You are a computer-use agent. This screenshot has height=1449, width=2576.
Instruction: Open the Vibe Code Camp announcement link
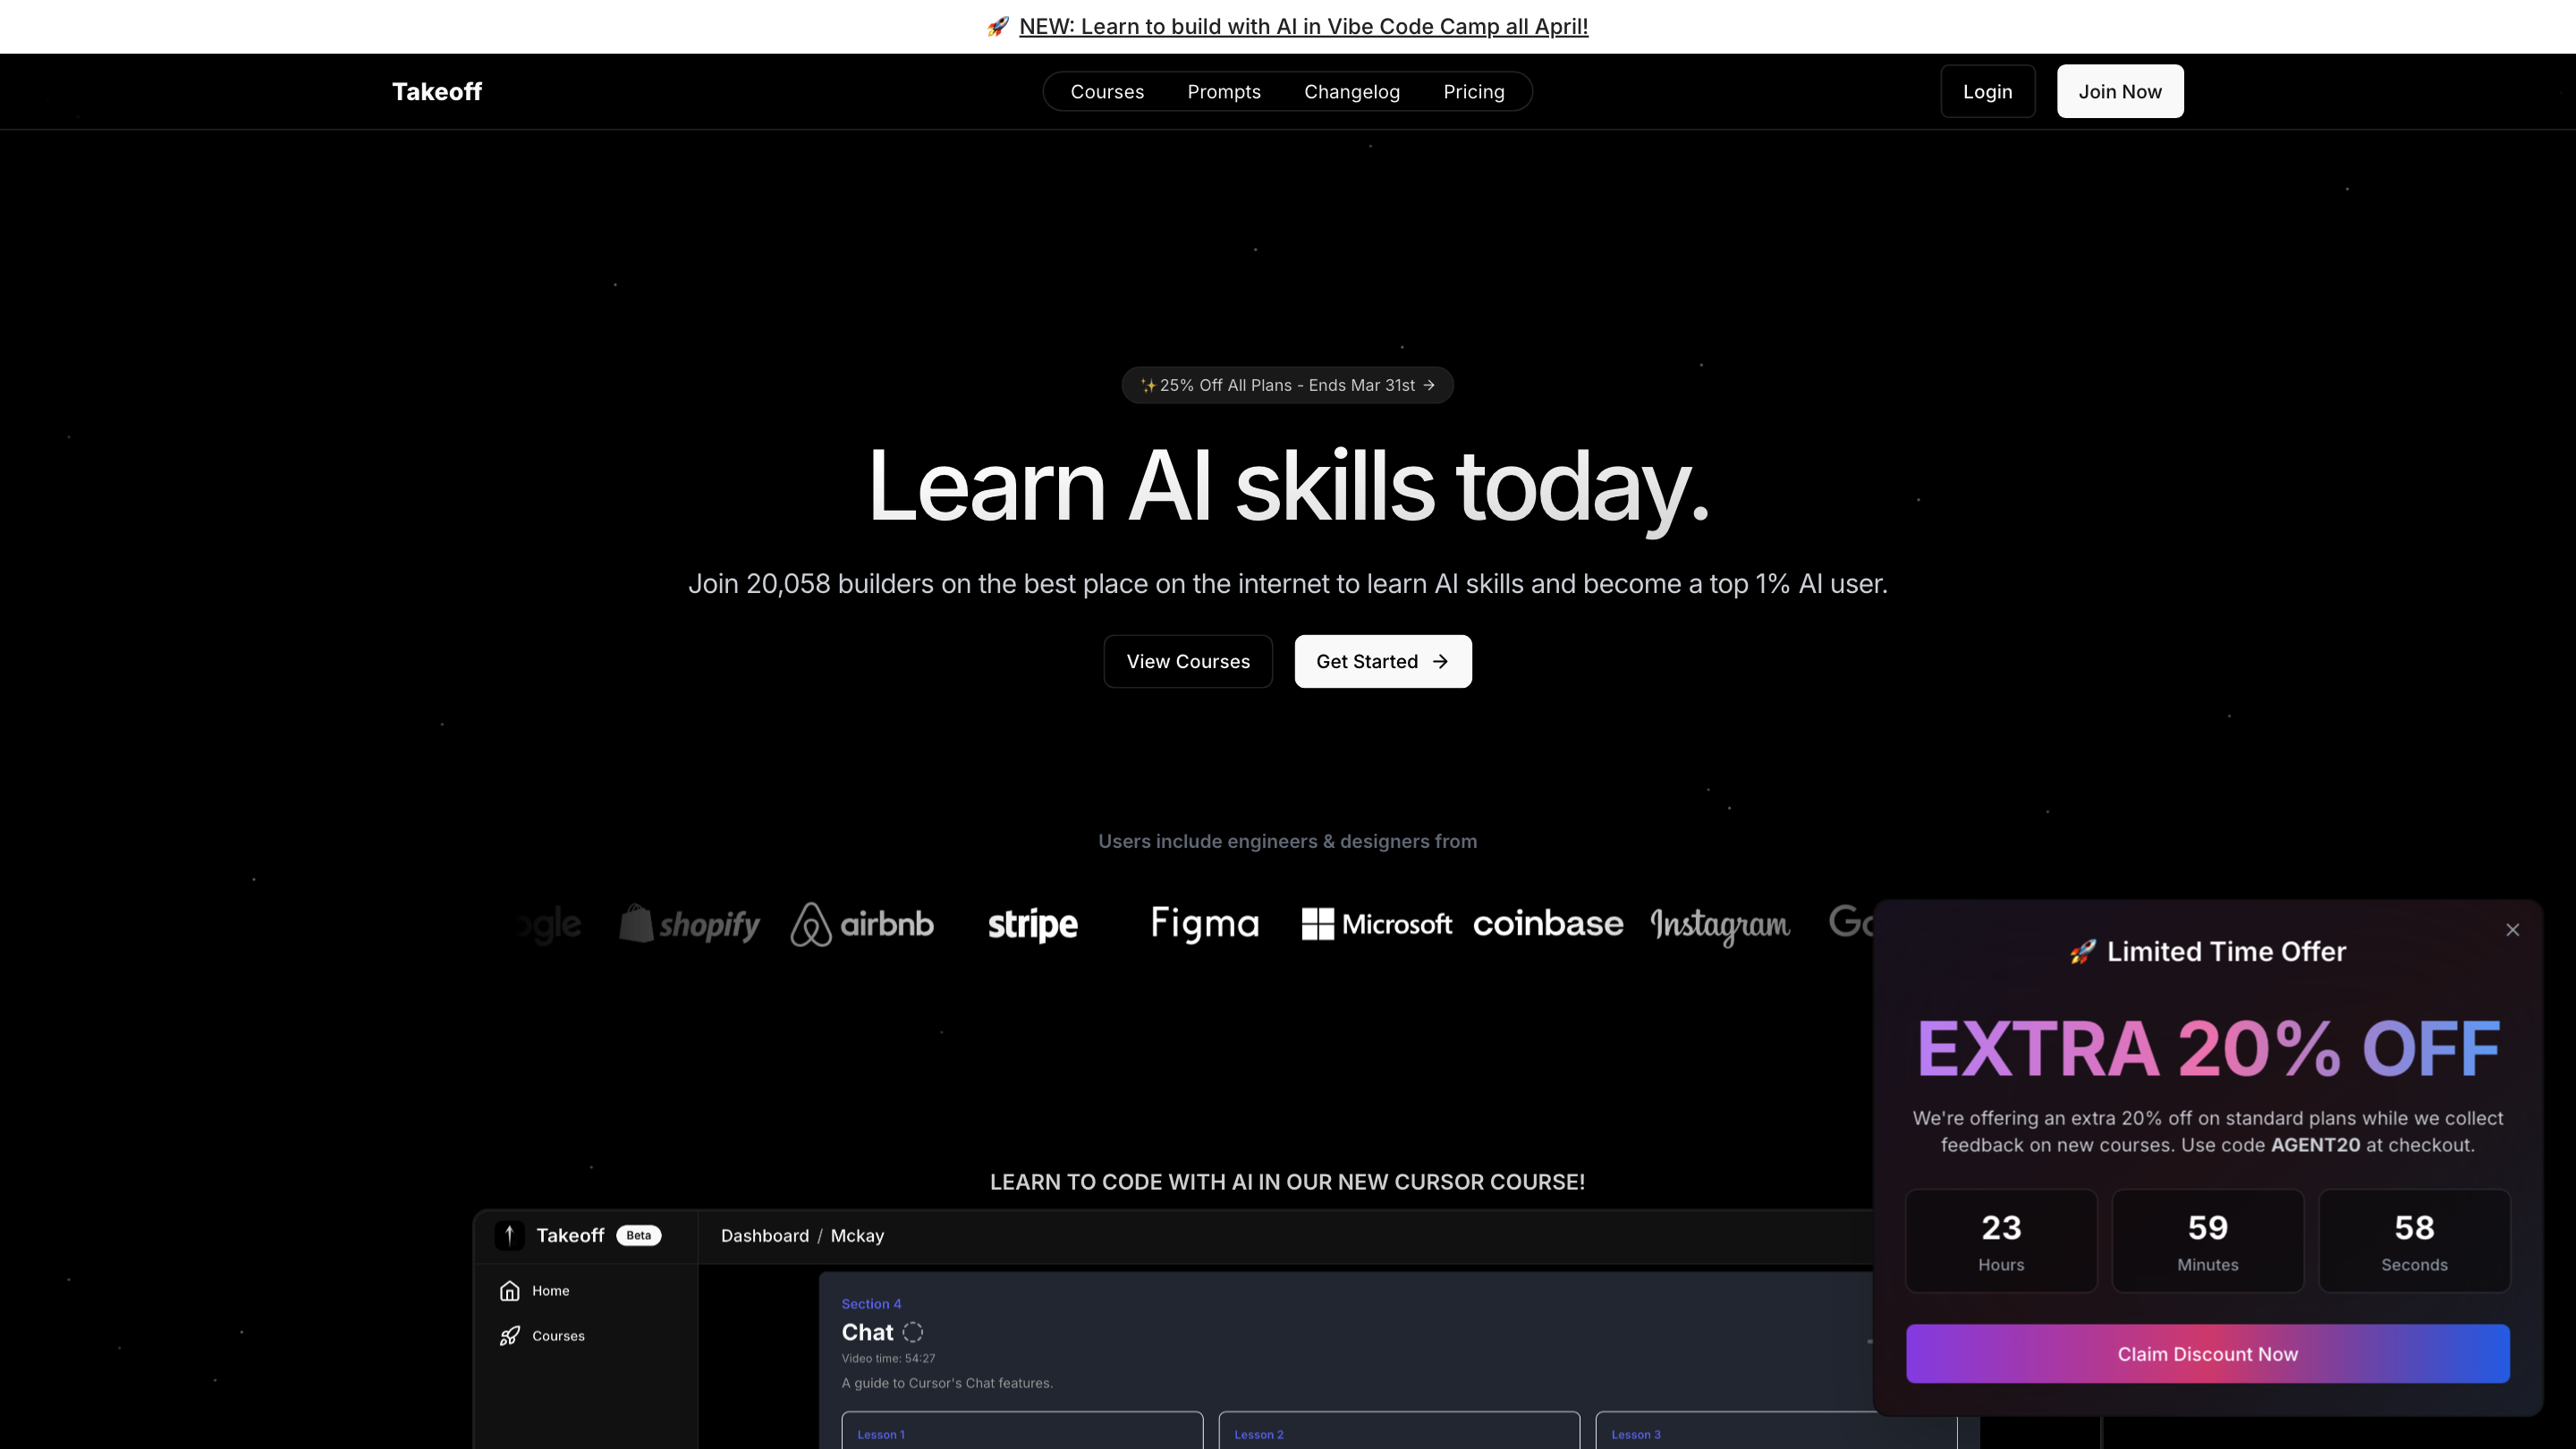pos(1302,26)
